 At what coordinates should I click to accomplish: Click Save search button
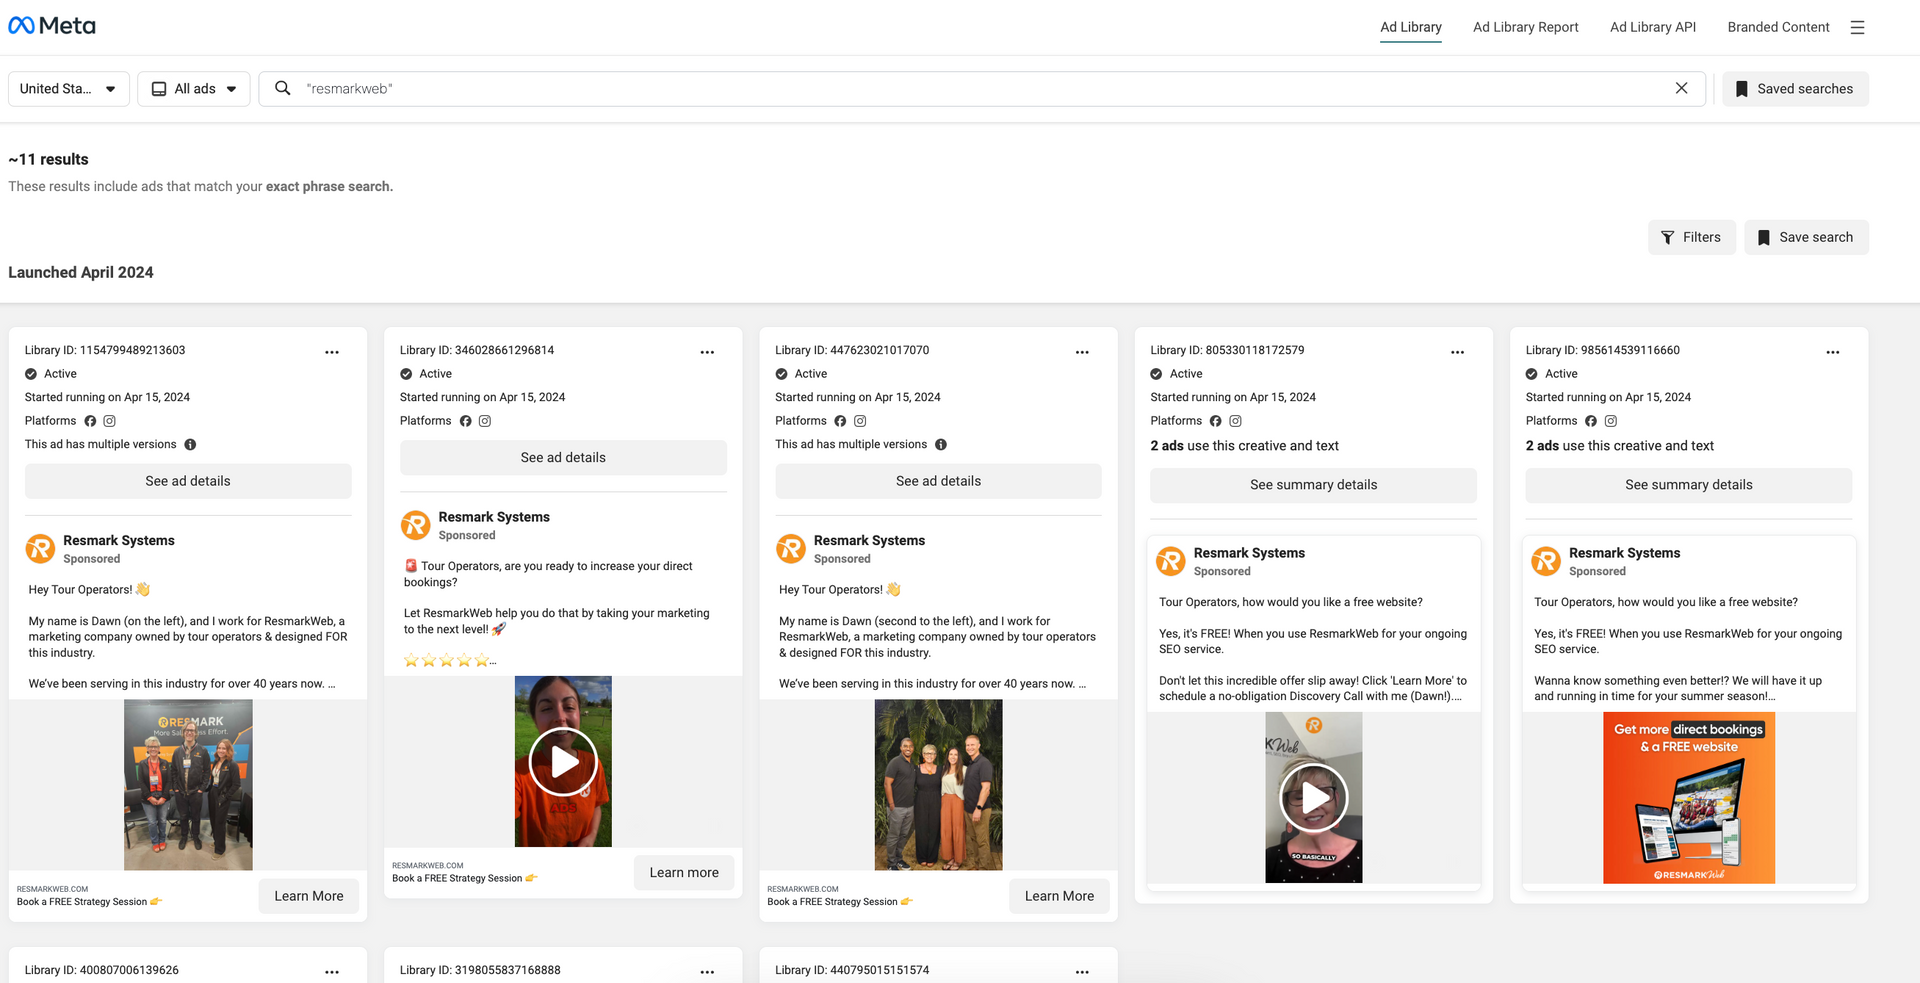(x=1806, y=237)
